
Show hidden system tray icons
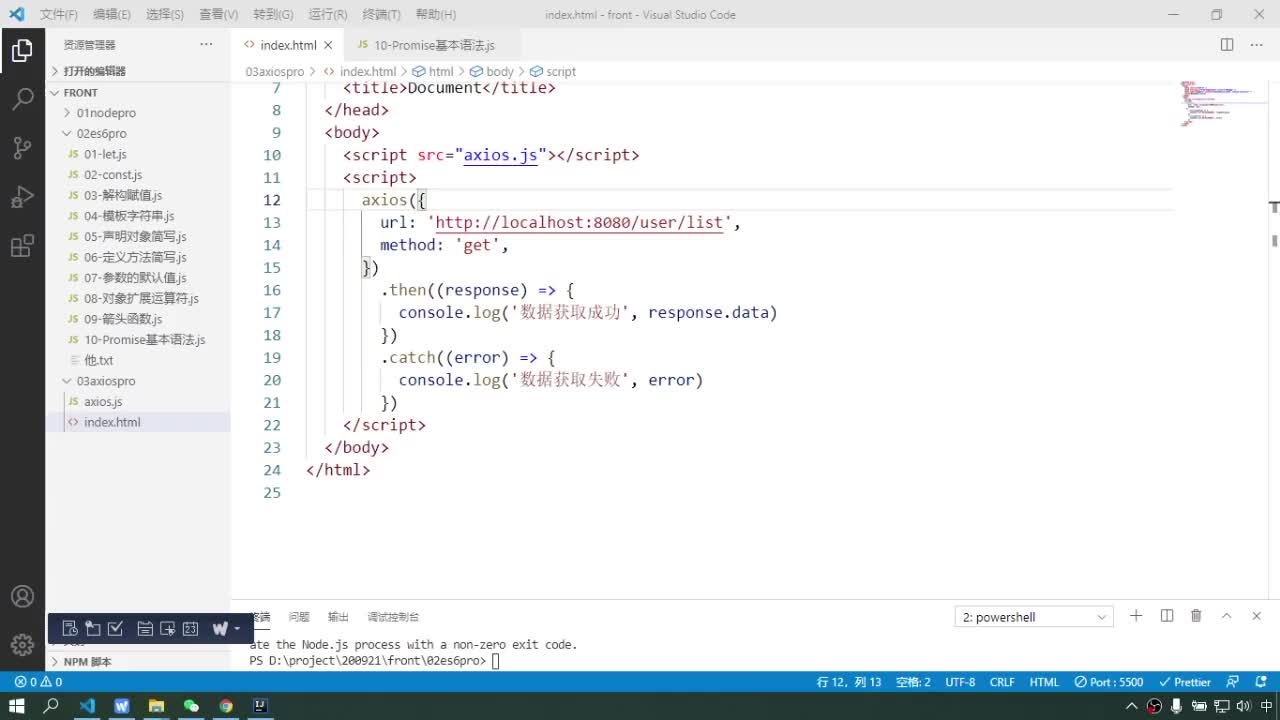point(1133,706)
